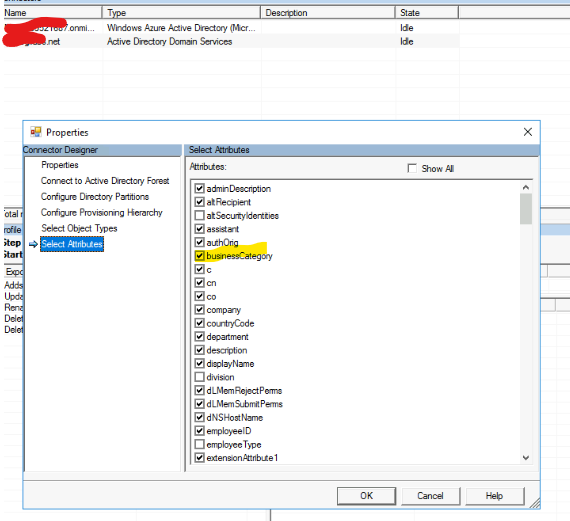Click the Idle state of Azure connector
The width and height of the screenshot is (570, 521).
coord(406,28)
